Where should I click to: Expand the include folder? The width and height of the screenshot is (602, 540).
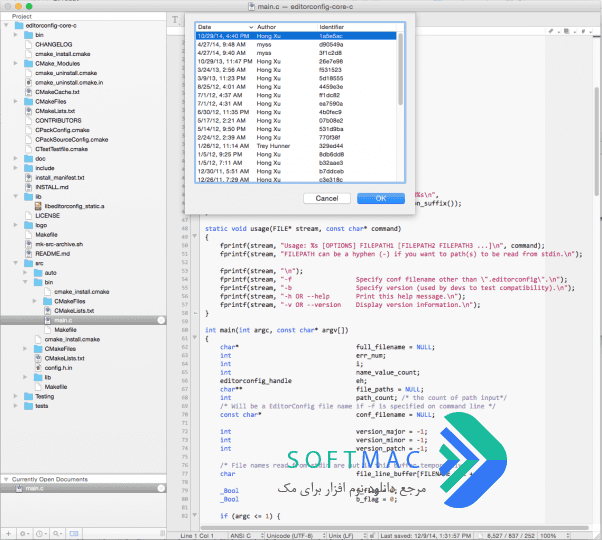(x=16, y=168)
